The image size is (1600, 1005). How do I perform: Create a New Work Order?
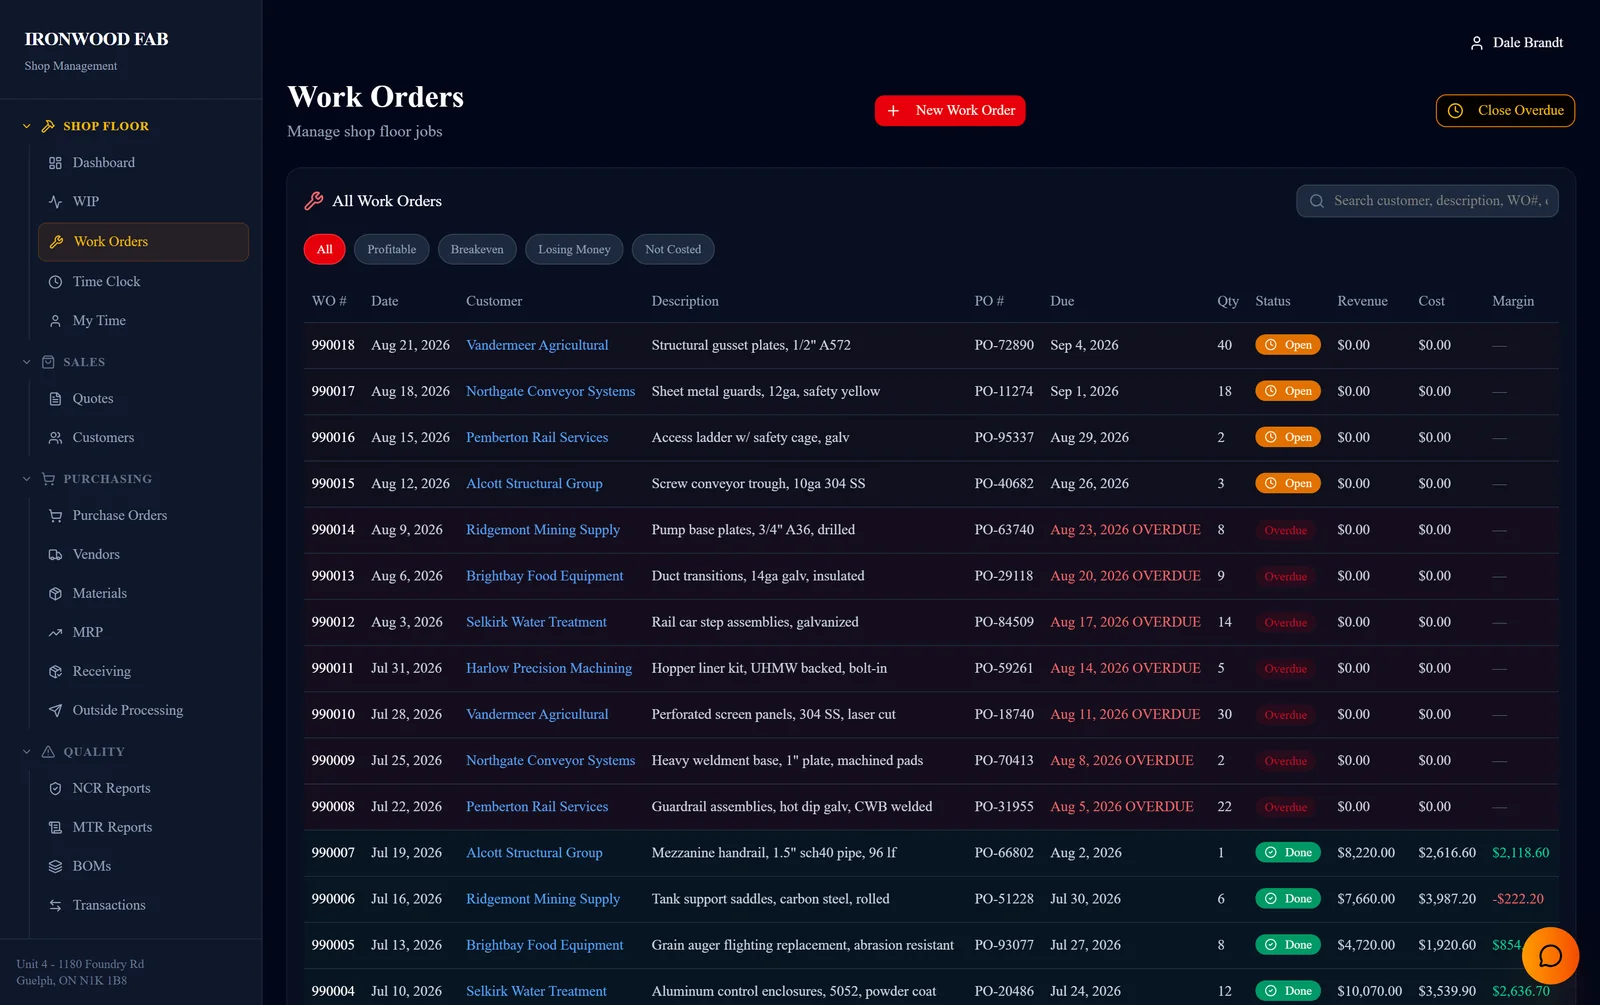click(950, 111)
